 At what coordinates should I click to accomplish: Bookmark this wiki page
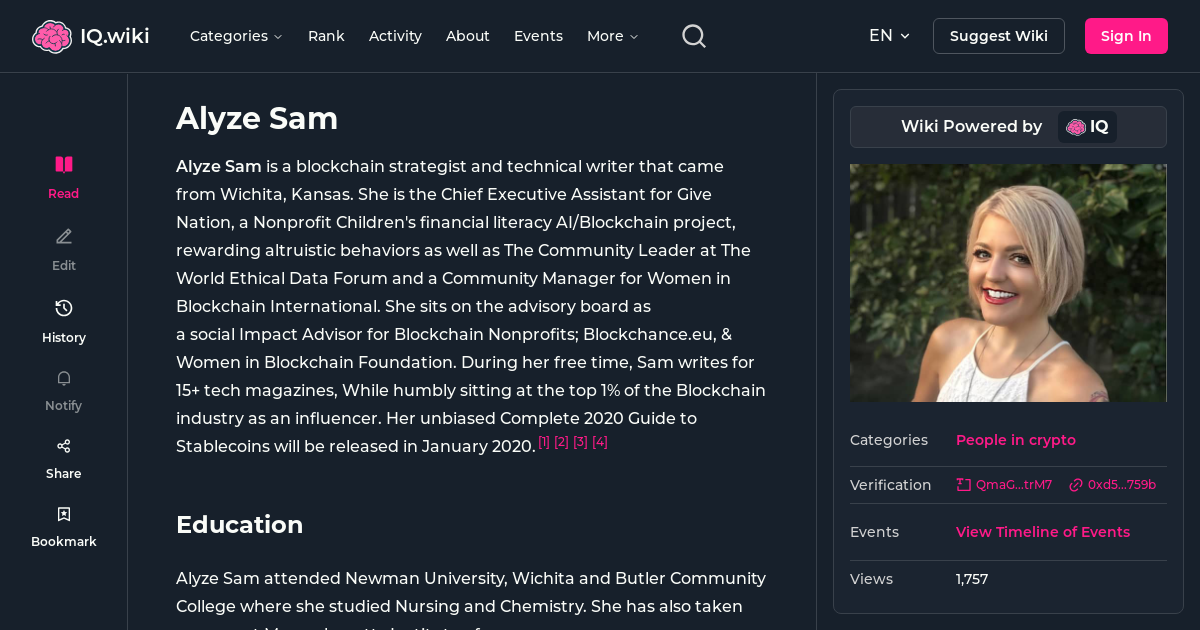[x=63, y=513]
